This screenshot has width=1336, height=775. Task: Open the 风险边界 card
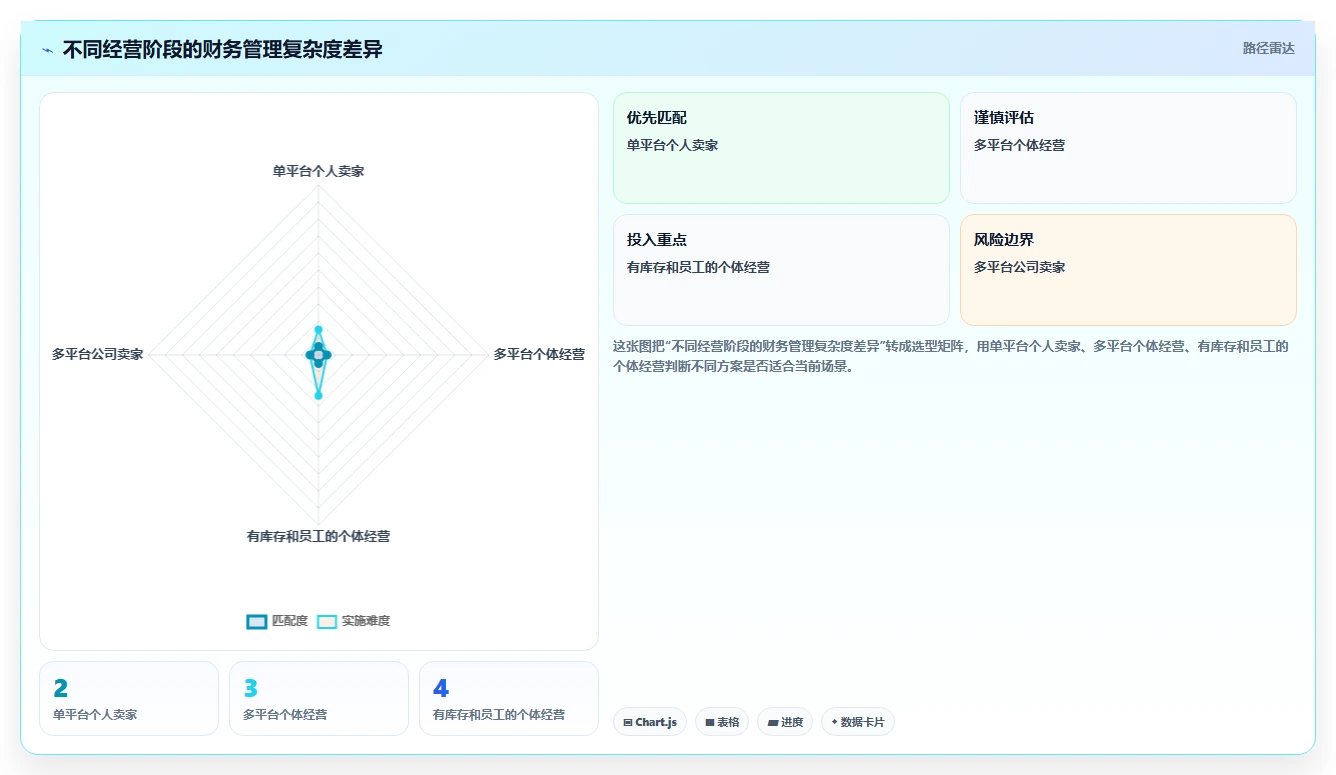[x=1128, y=270]
